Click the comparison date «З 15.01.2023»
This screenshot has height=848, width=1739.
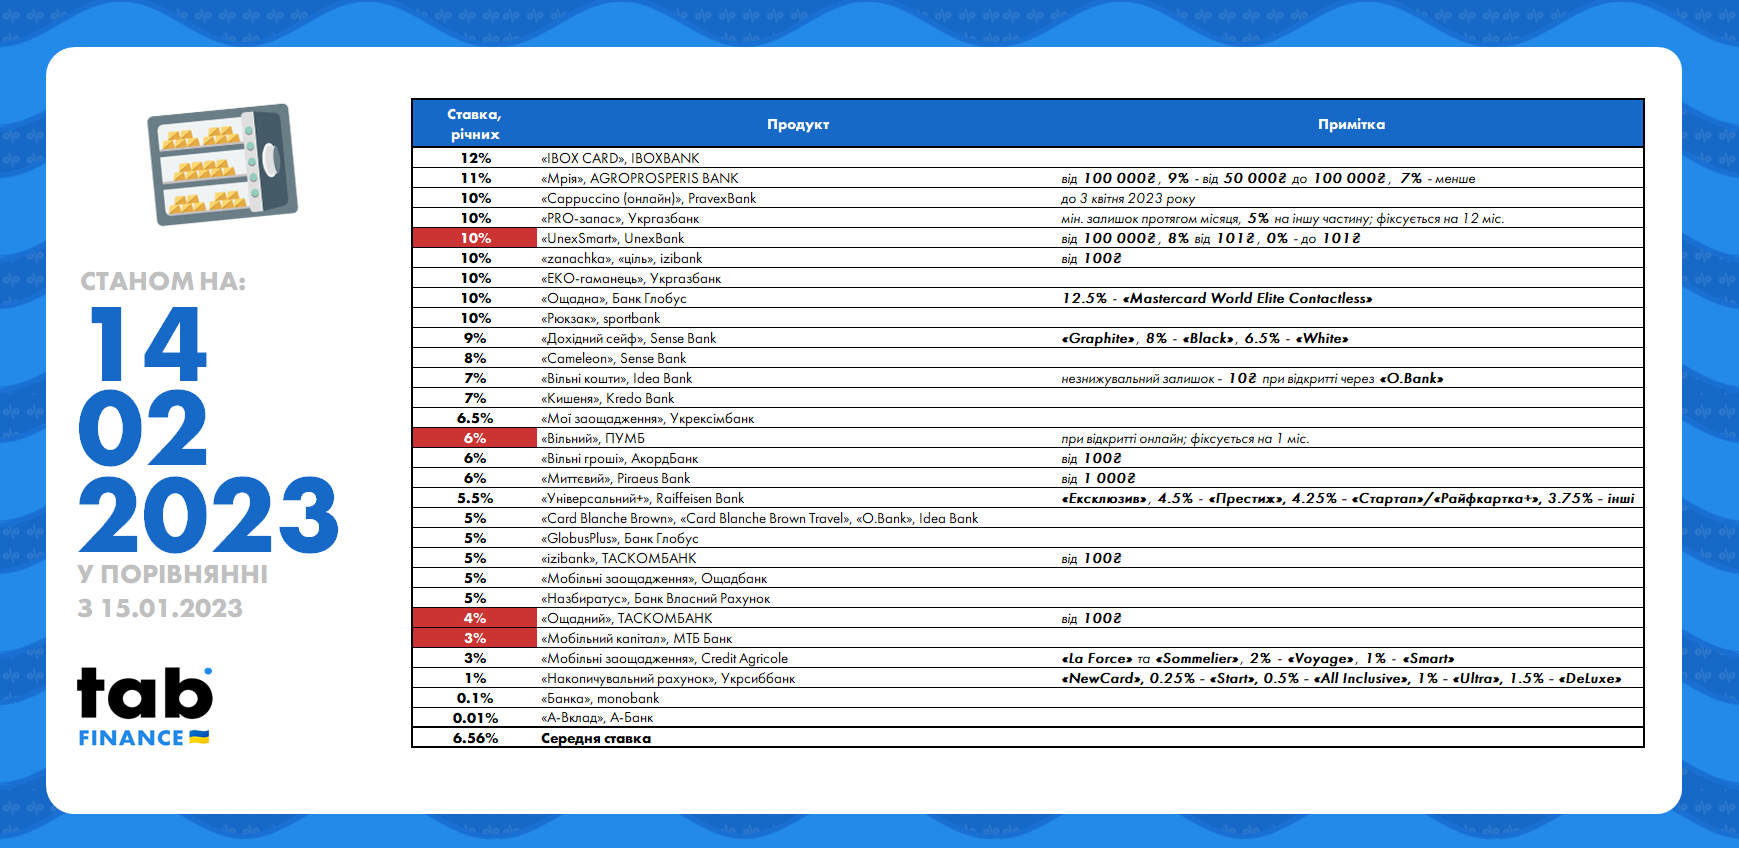click(x=160, y=608)
